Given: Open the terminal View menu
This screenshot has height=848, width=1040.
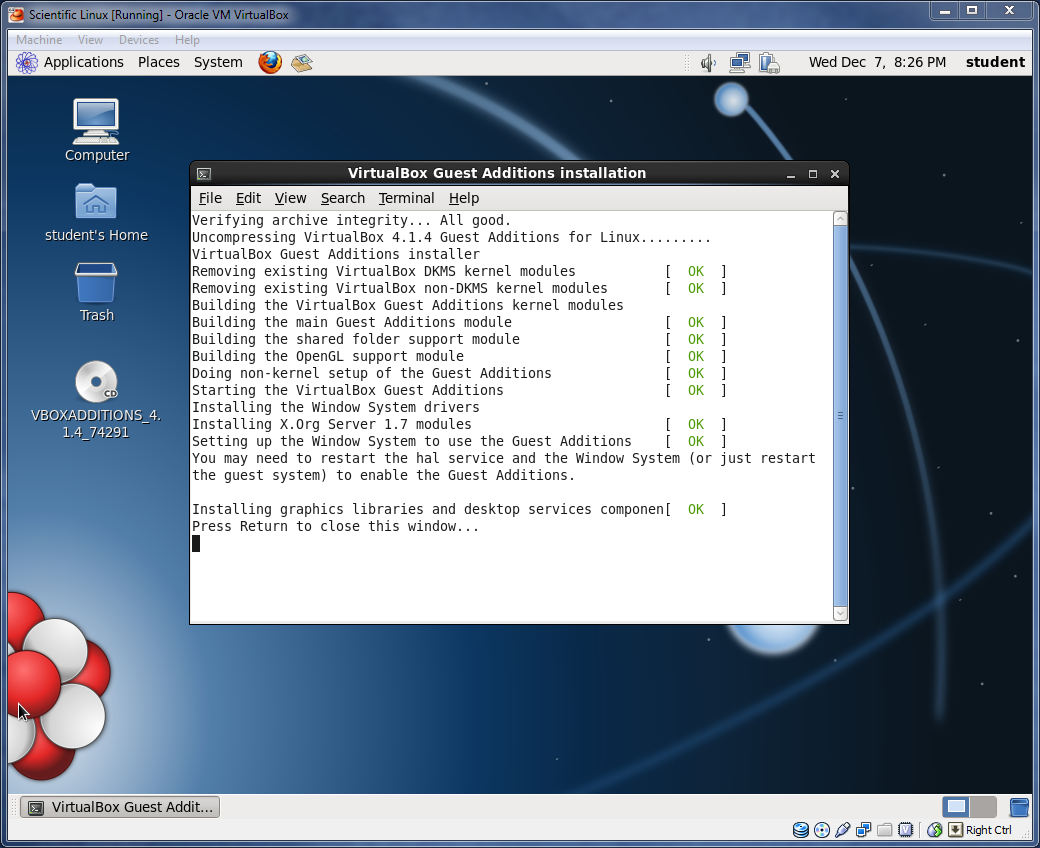Looking at the screenshot, I should 291,198.
